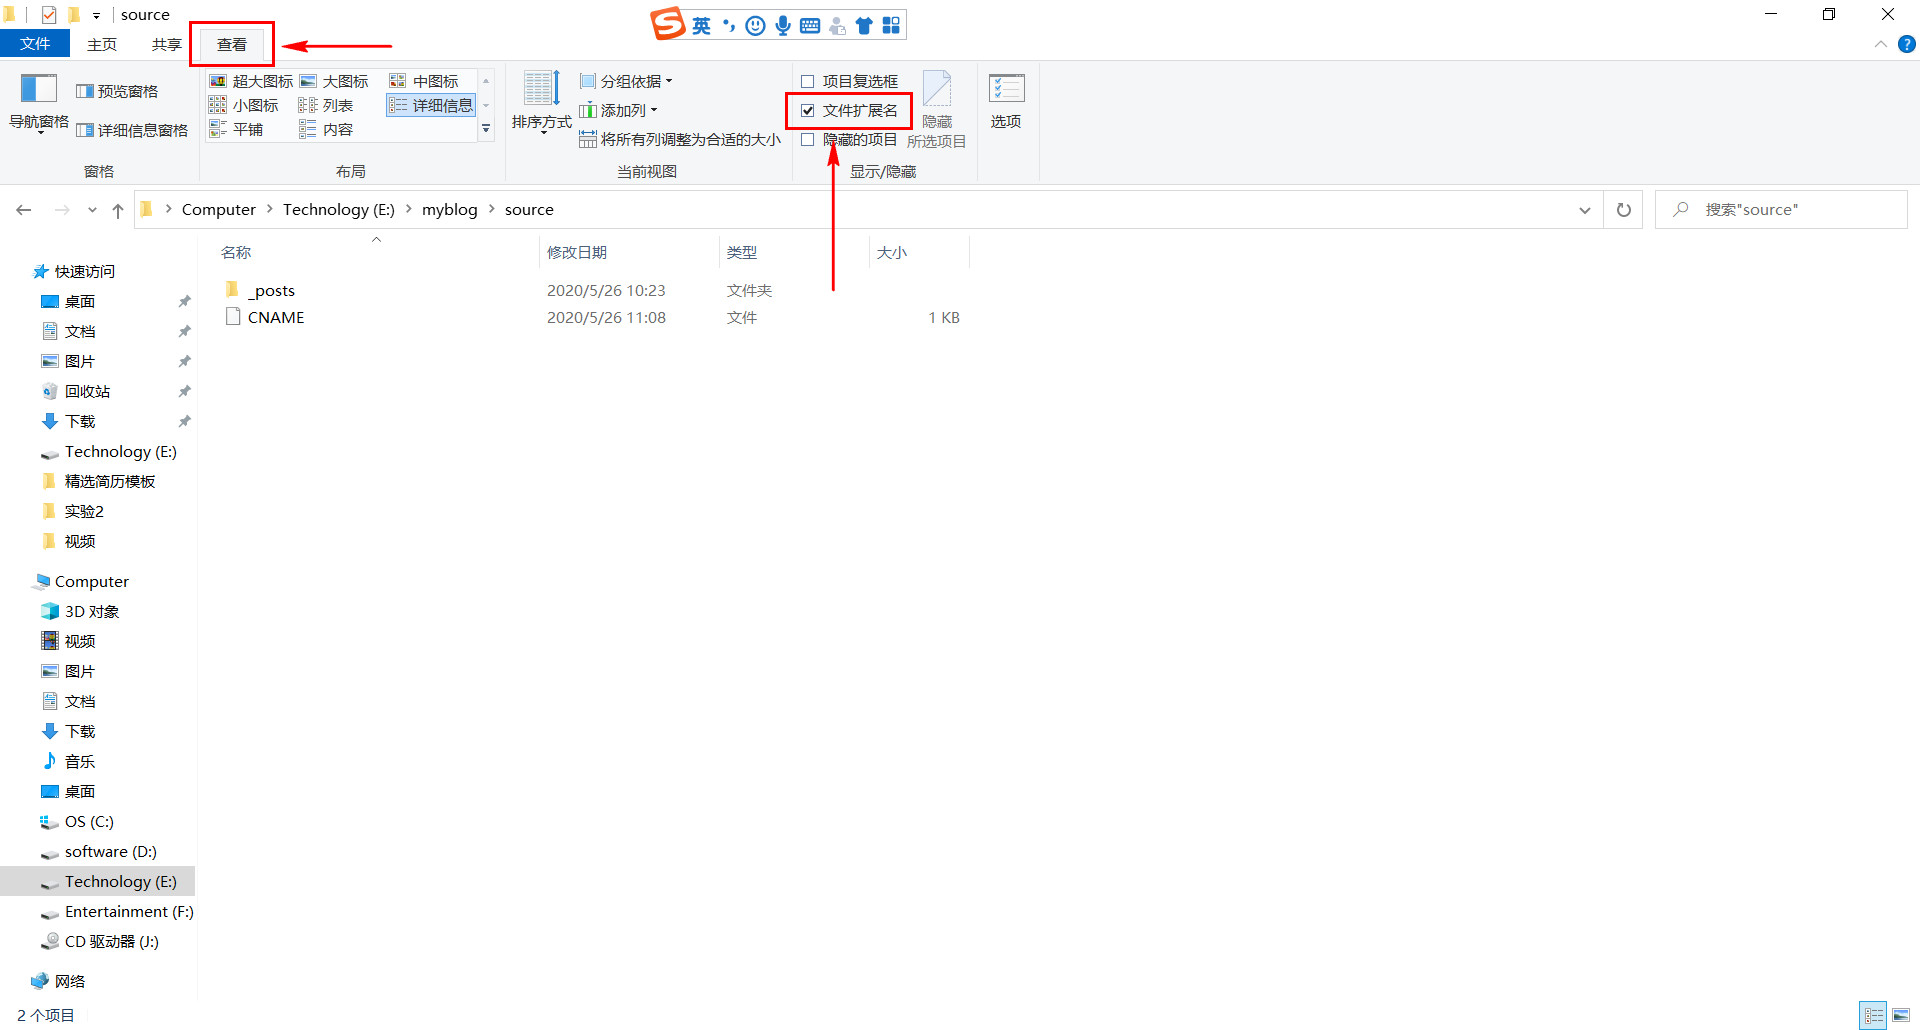Switch to the 共享 ribbon tab

[x=165, y=43]
